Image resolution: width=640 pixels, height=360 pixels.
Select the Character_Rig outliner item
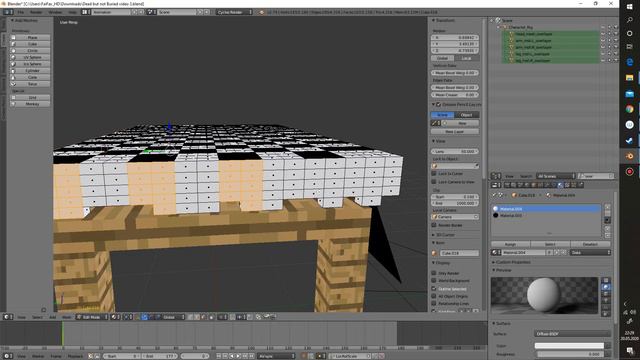pos(520,27)
